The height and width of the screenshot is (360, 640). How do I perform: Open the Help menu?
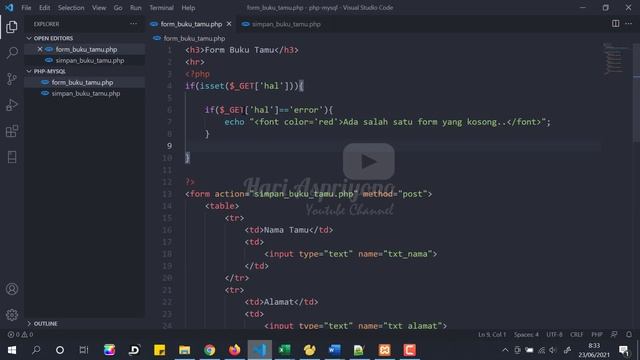tap(188, 8)
